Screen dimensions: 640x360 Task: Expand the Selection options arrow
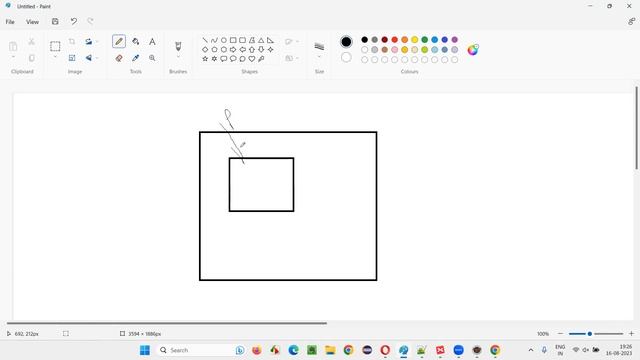tap(55, 57)
